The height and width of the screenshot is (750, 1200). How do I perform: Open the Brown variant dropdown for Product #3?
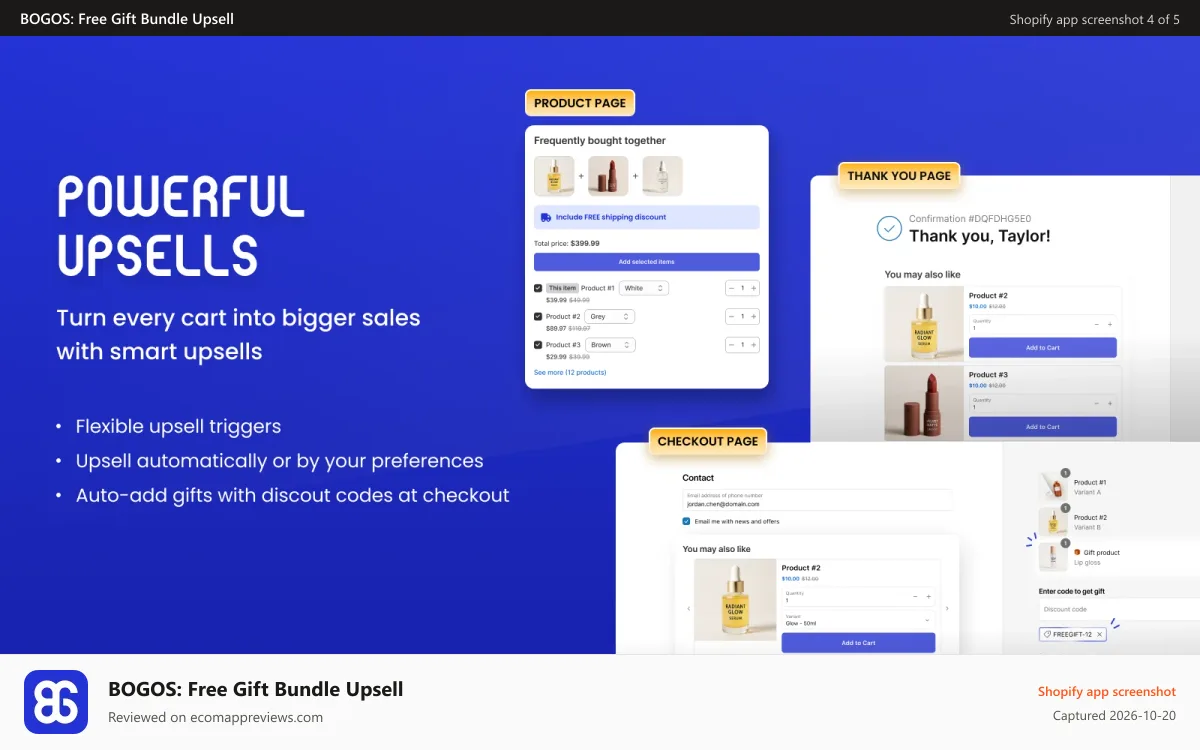coord(610,345)
